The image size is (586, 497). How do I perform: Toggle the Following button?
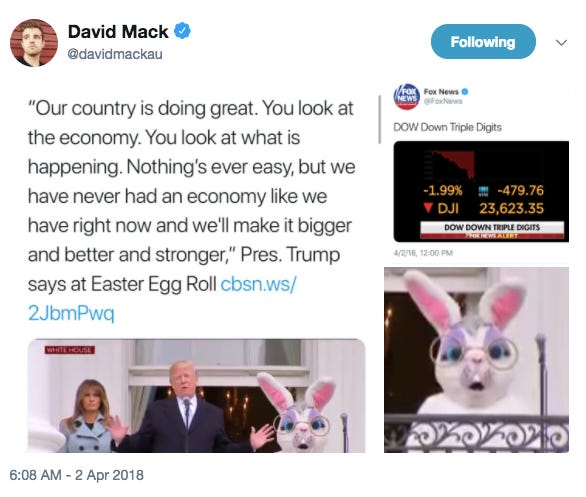pos(483,41)
